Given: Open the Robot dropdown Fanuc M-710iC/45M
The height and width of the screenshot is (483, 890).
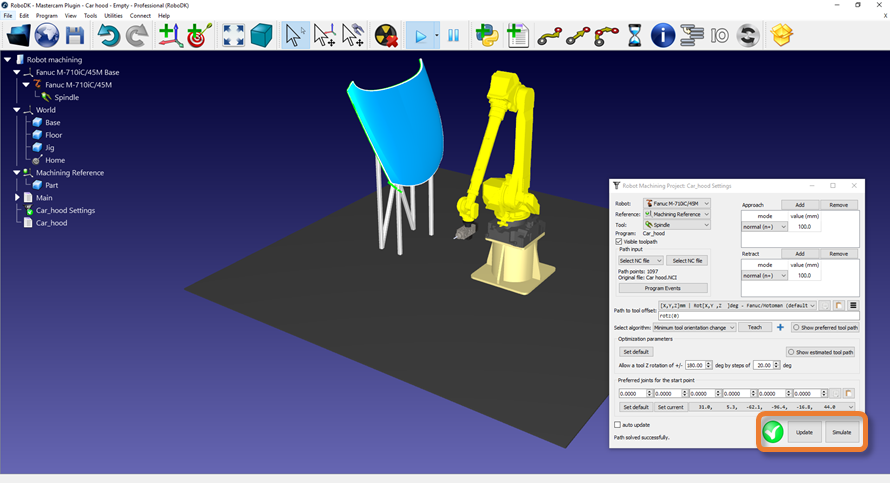Looking at the screenshot, I should click(x=676, y=203).
